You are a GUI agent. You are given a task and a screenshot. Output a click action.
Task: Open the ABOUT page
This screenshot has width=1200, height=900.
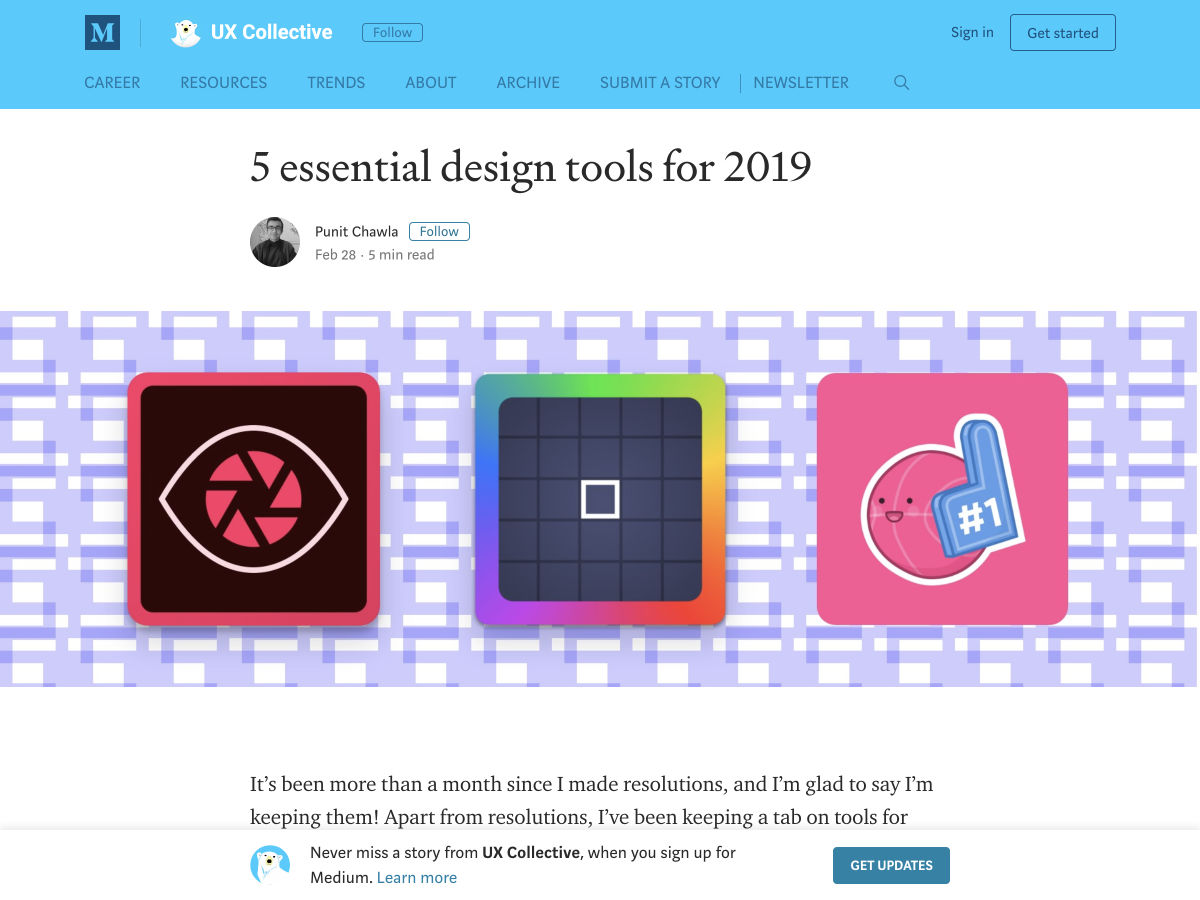tap(431, 83)
